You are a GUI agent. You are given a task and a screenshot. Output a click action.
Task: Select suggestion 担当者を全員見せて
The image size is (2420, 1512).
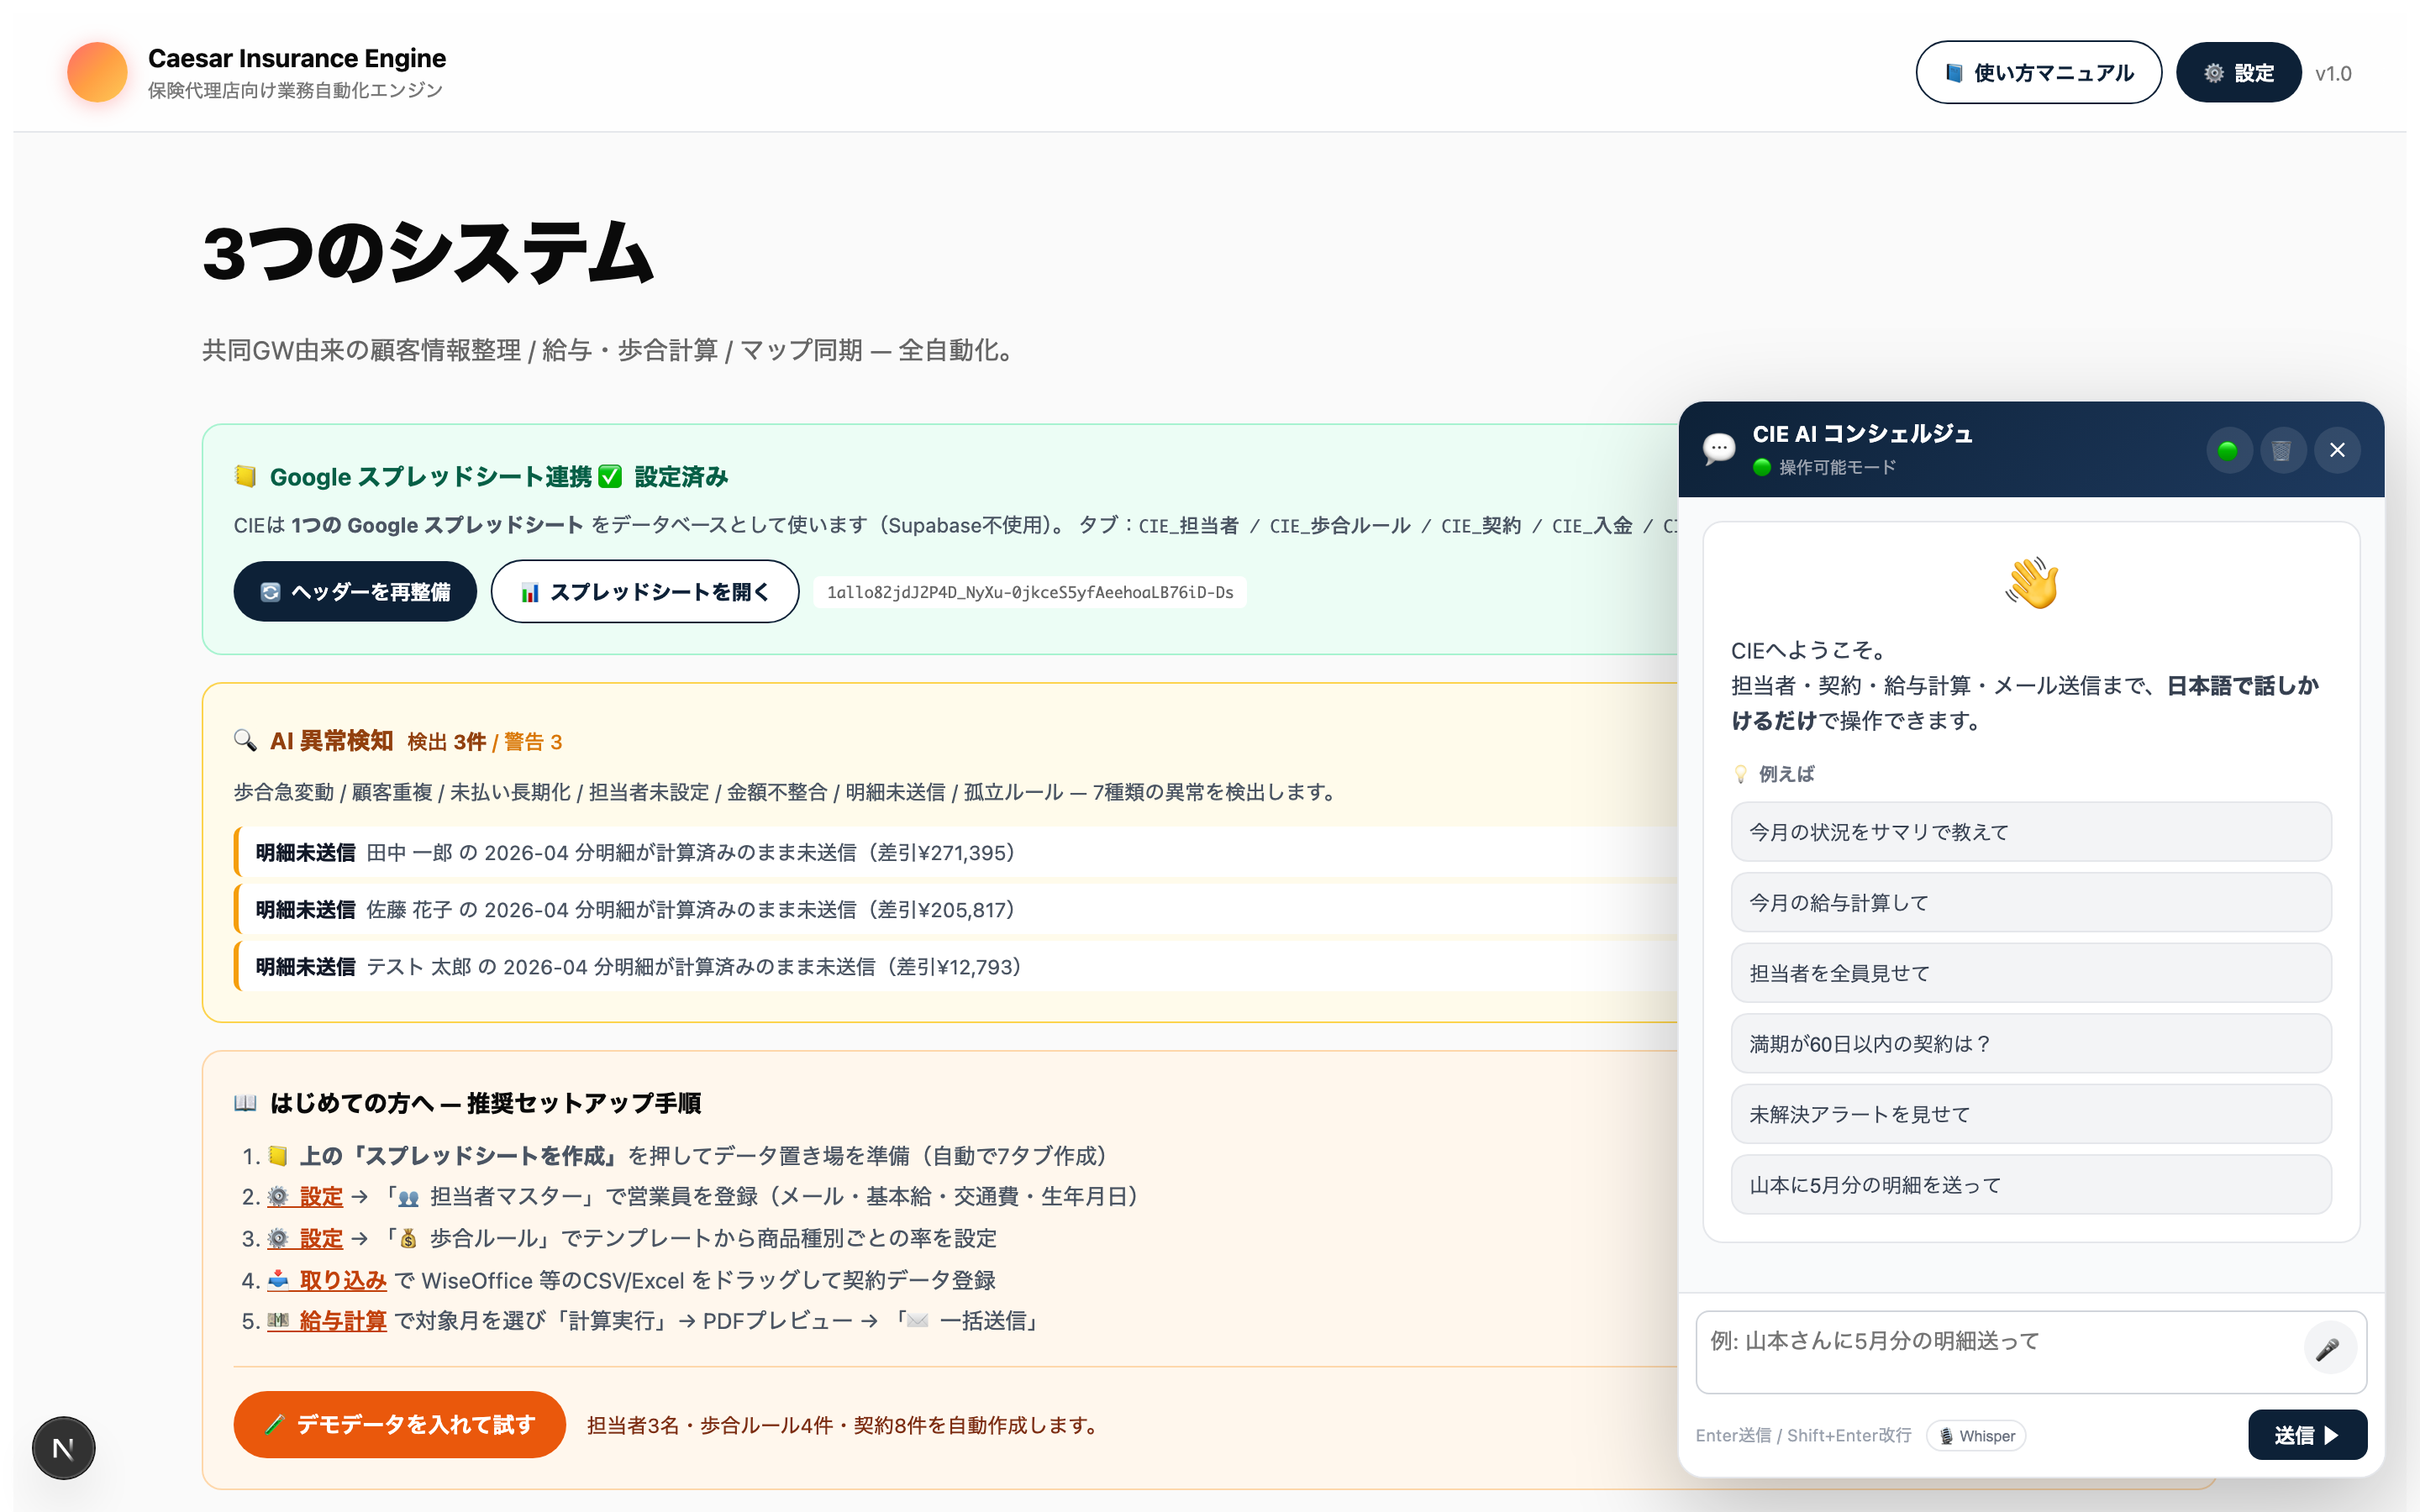click(x=2031, y=973)
